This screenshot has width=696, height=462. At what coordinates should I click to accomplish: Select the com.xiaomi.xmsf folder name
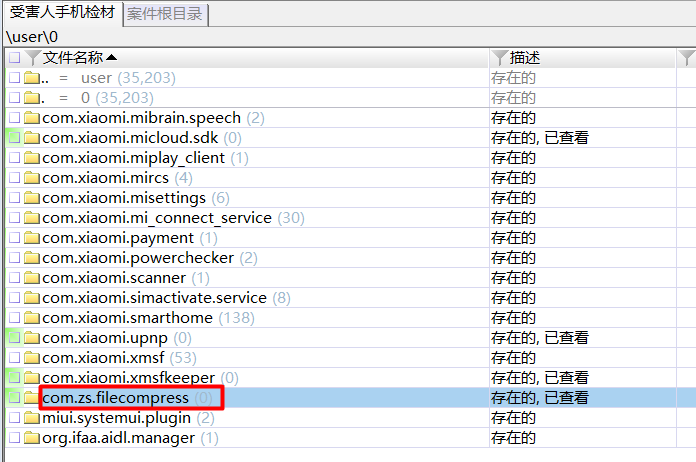tap(103, 358)
